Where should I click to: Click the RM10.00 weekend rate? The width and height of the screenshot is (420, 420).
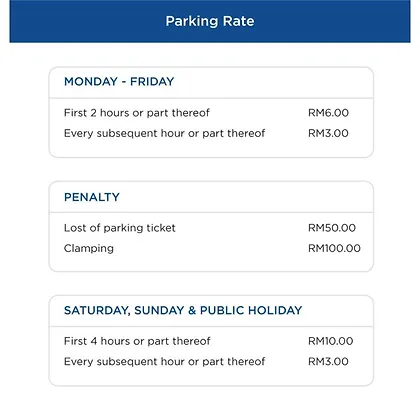[x=330, y=341]
